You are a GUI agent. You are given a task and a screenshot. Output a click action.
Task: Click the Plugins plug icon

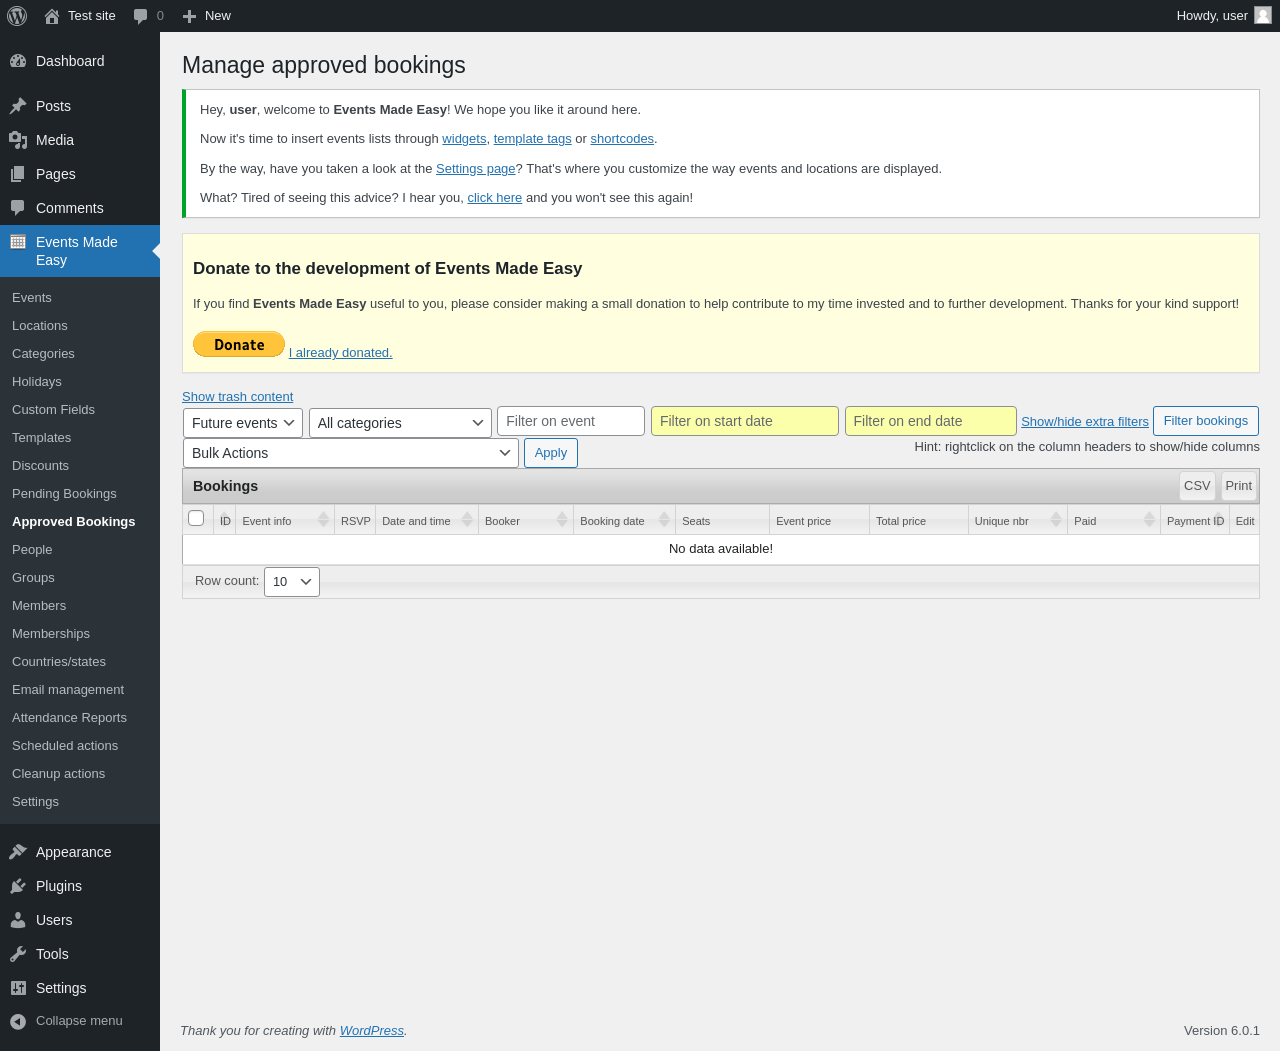(x=18, y=886)
